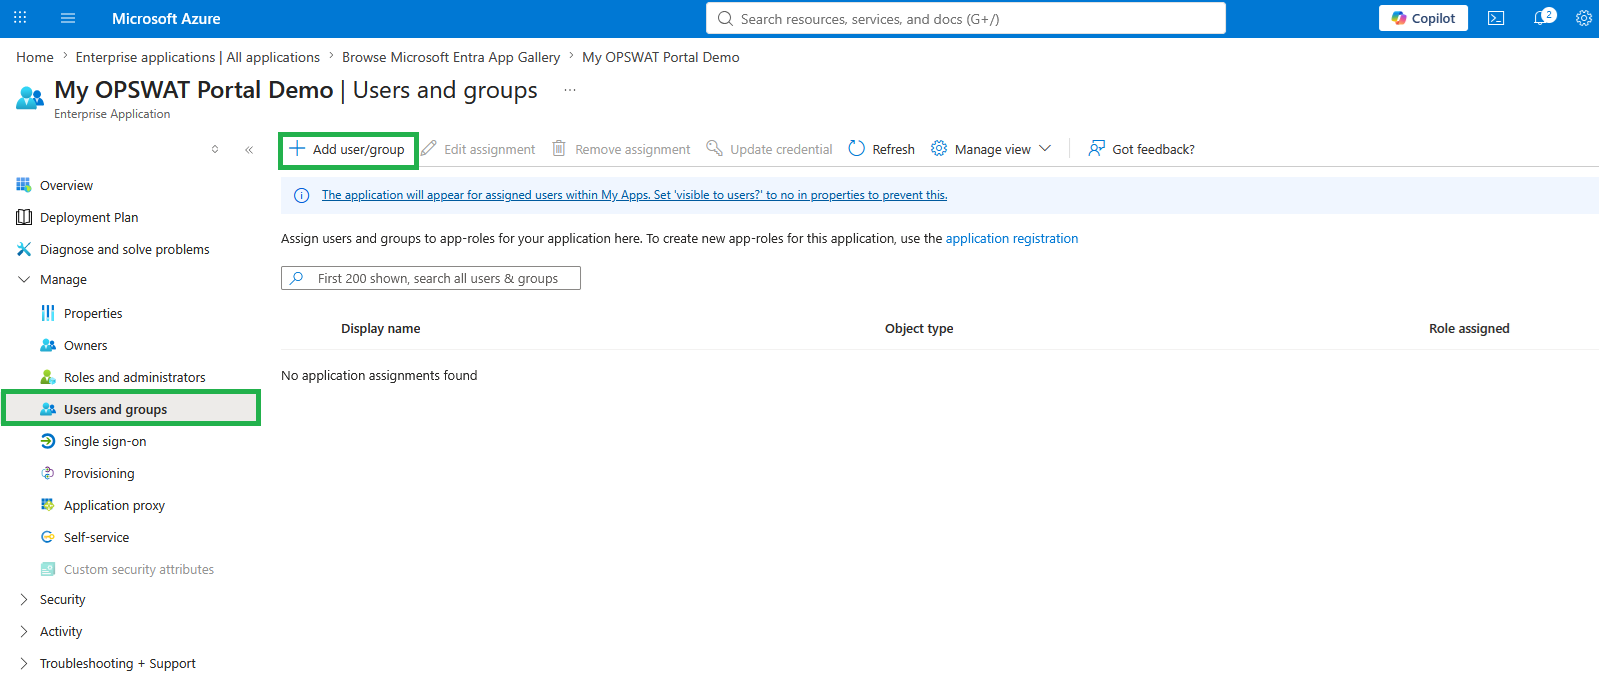This screenshot has height=678, width=1599.
Task: Click the info icon in the banner
Action: (301, 195)
